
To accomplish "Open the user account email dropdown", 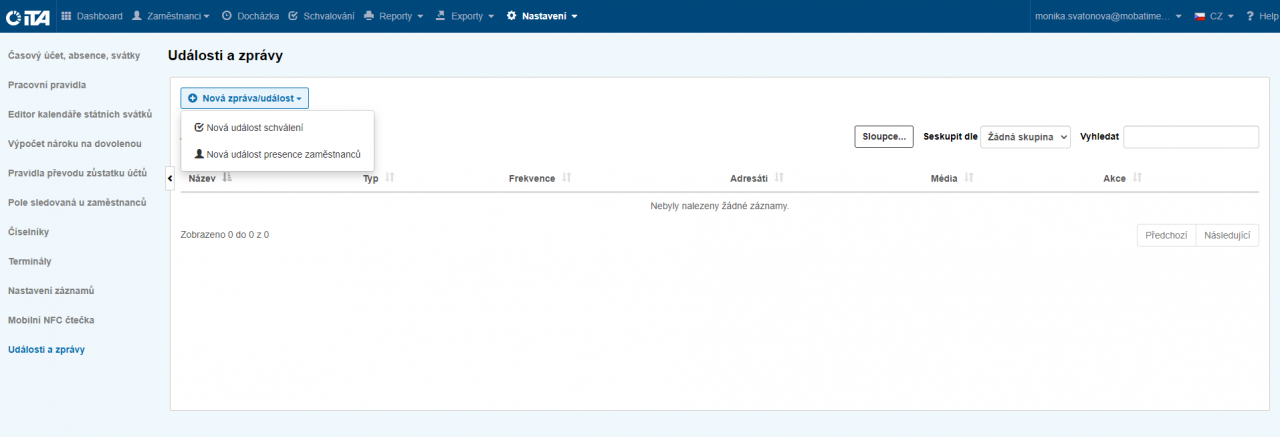I will click(1109, 16).
